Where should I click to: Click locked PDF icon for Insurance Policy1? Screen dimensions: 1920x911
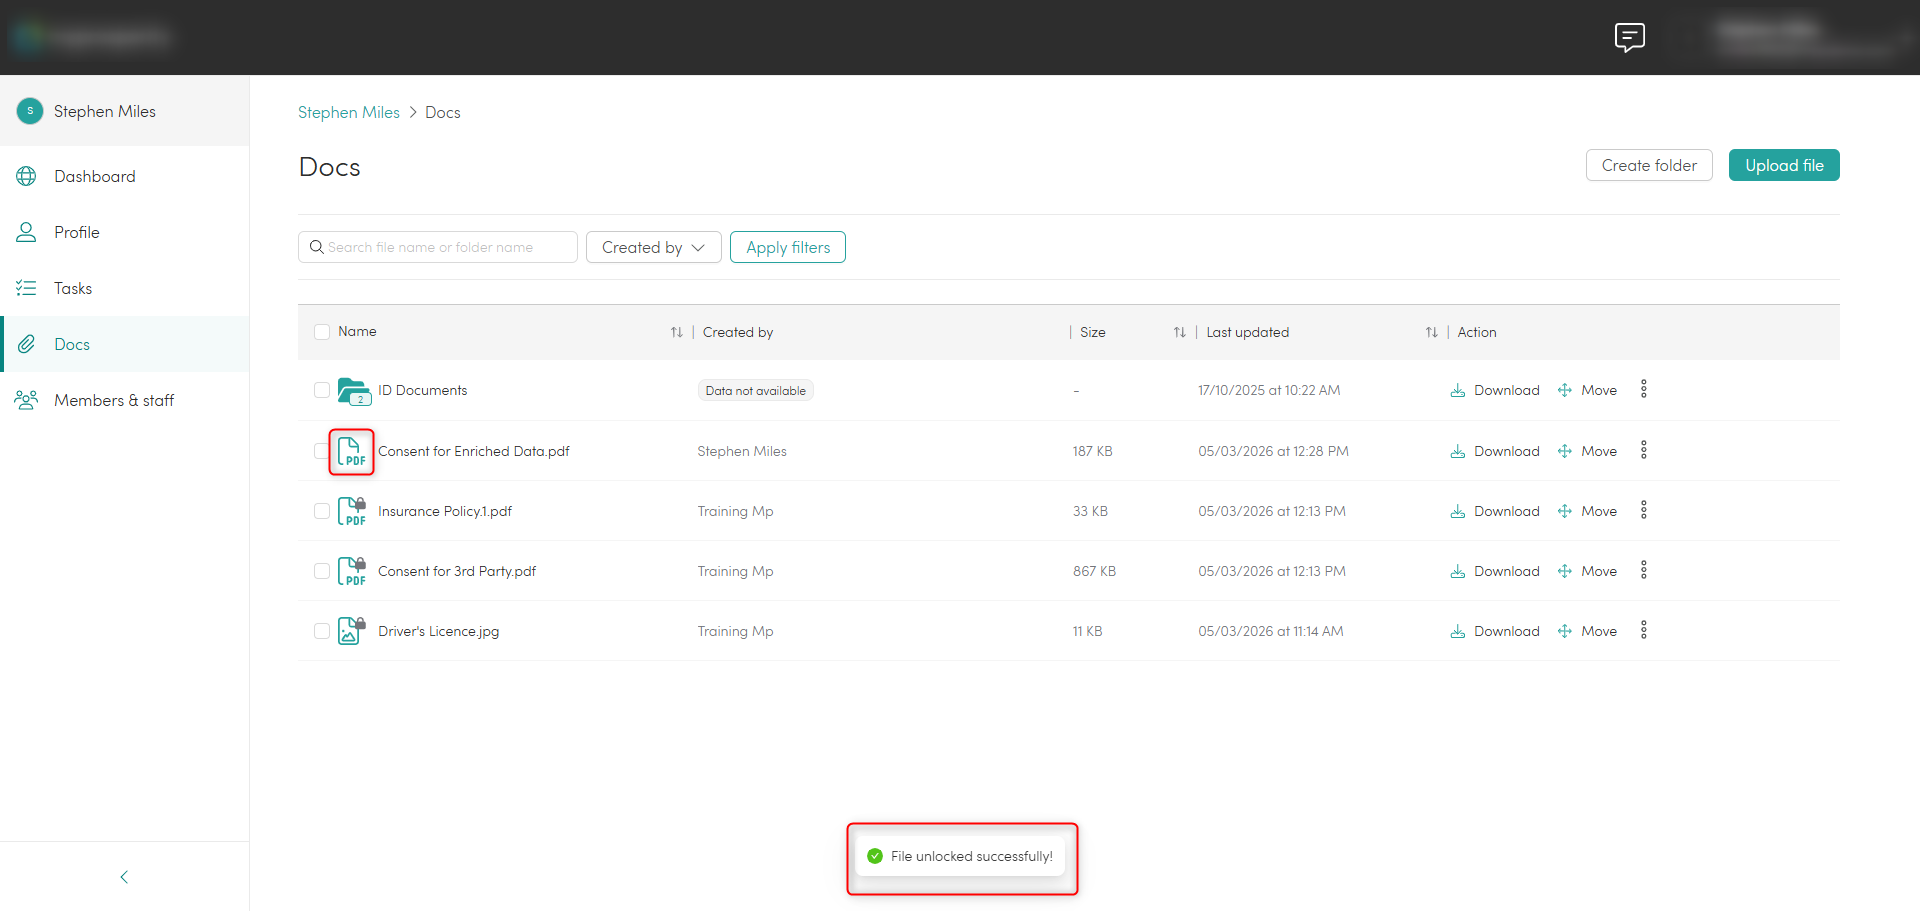point(351,511)
